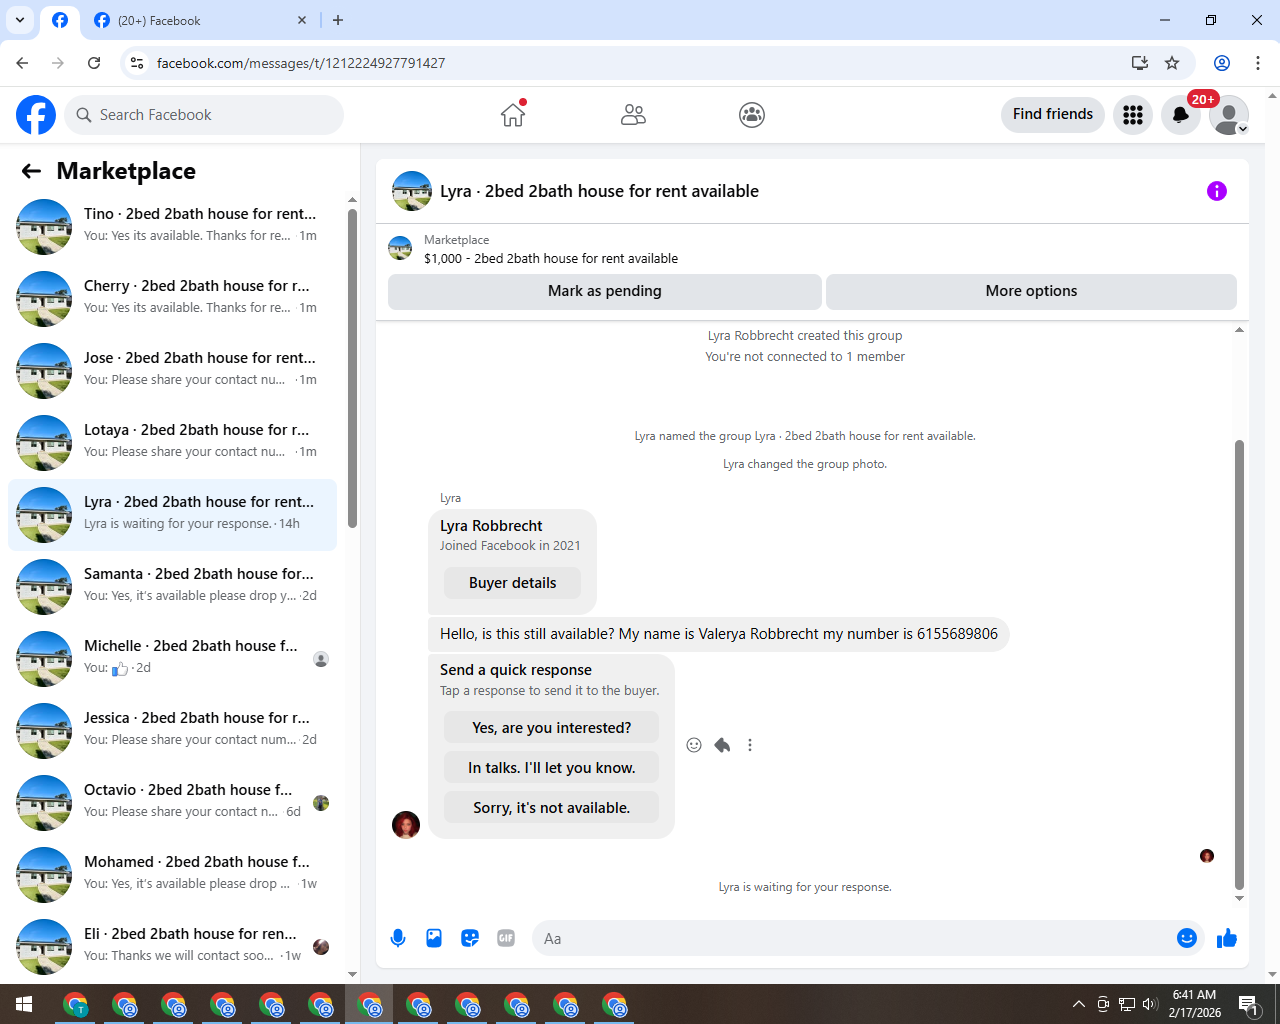Record a voice clip with microphone icon
This screenshot has height=1024, width=1280.
398,938
